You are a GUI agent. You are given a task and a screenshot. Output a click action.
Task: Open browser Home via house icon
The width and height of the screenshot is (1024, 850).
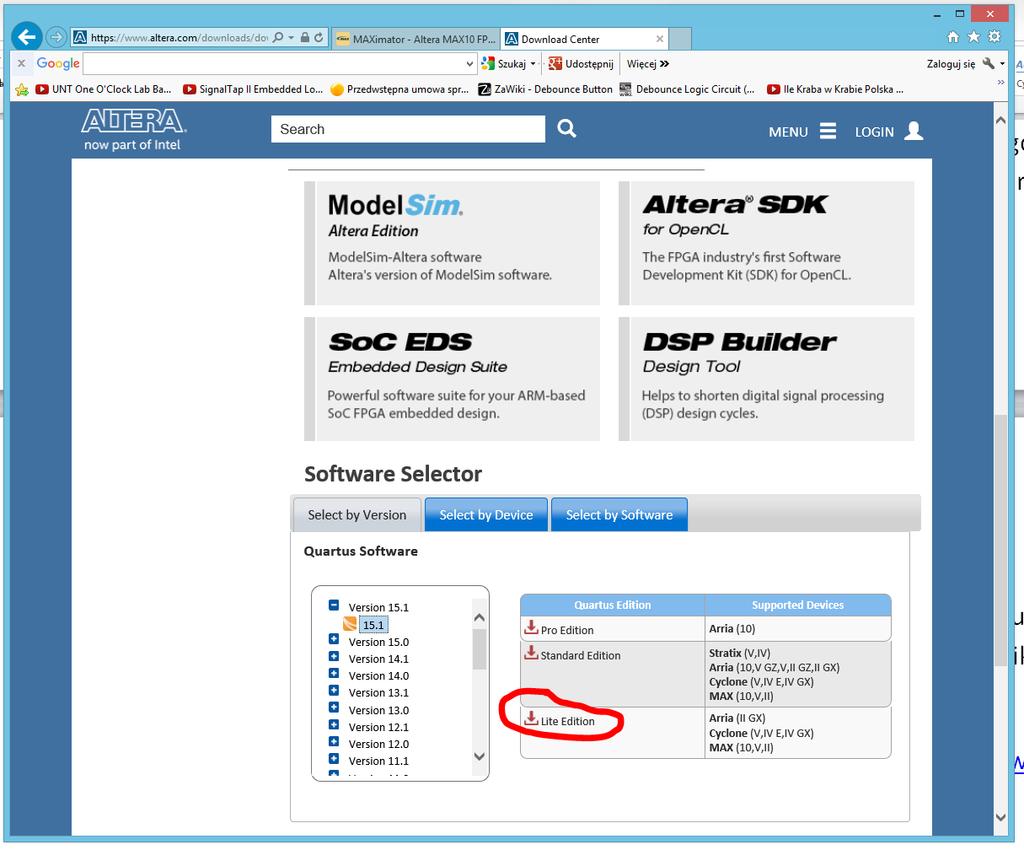pyautogui.click(x=953, y=37)
